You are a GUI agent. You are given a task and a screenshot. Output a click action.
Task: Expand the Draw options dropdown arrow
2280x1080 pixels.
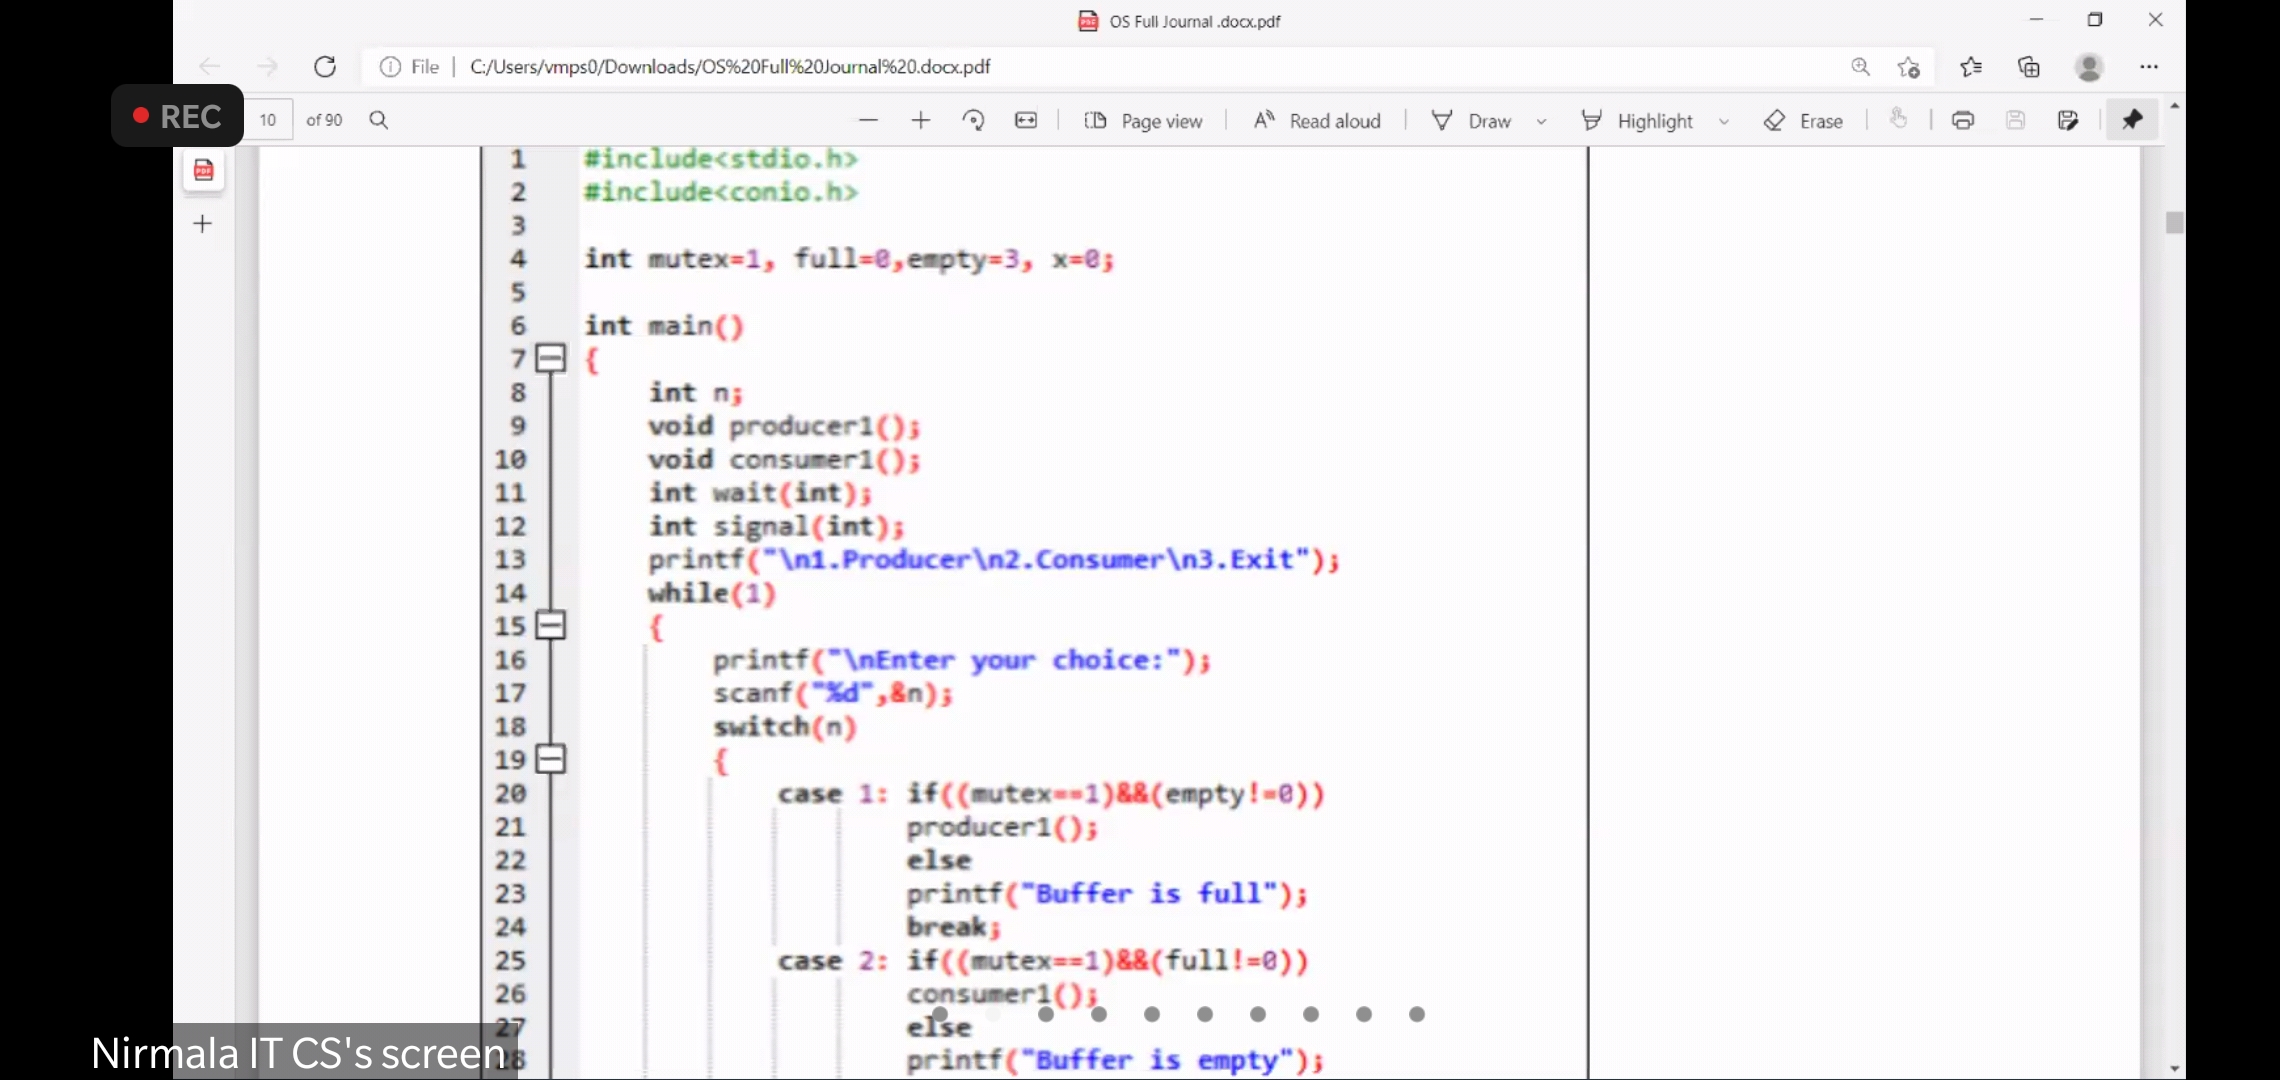(1541, 122)
